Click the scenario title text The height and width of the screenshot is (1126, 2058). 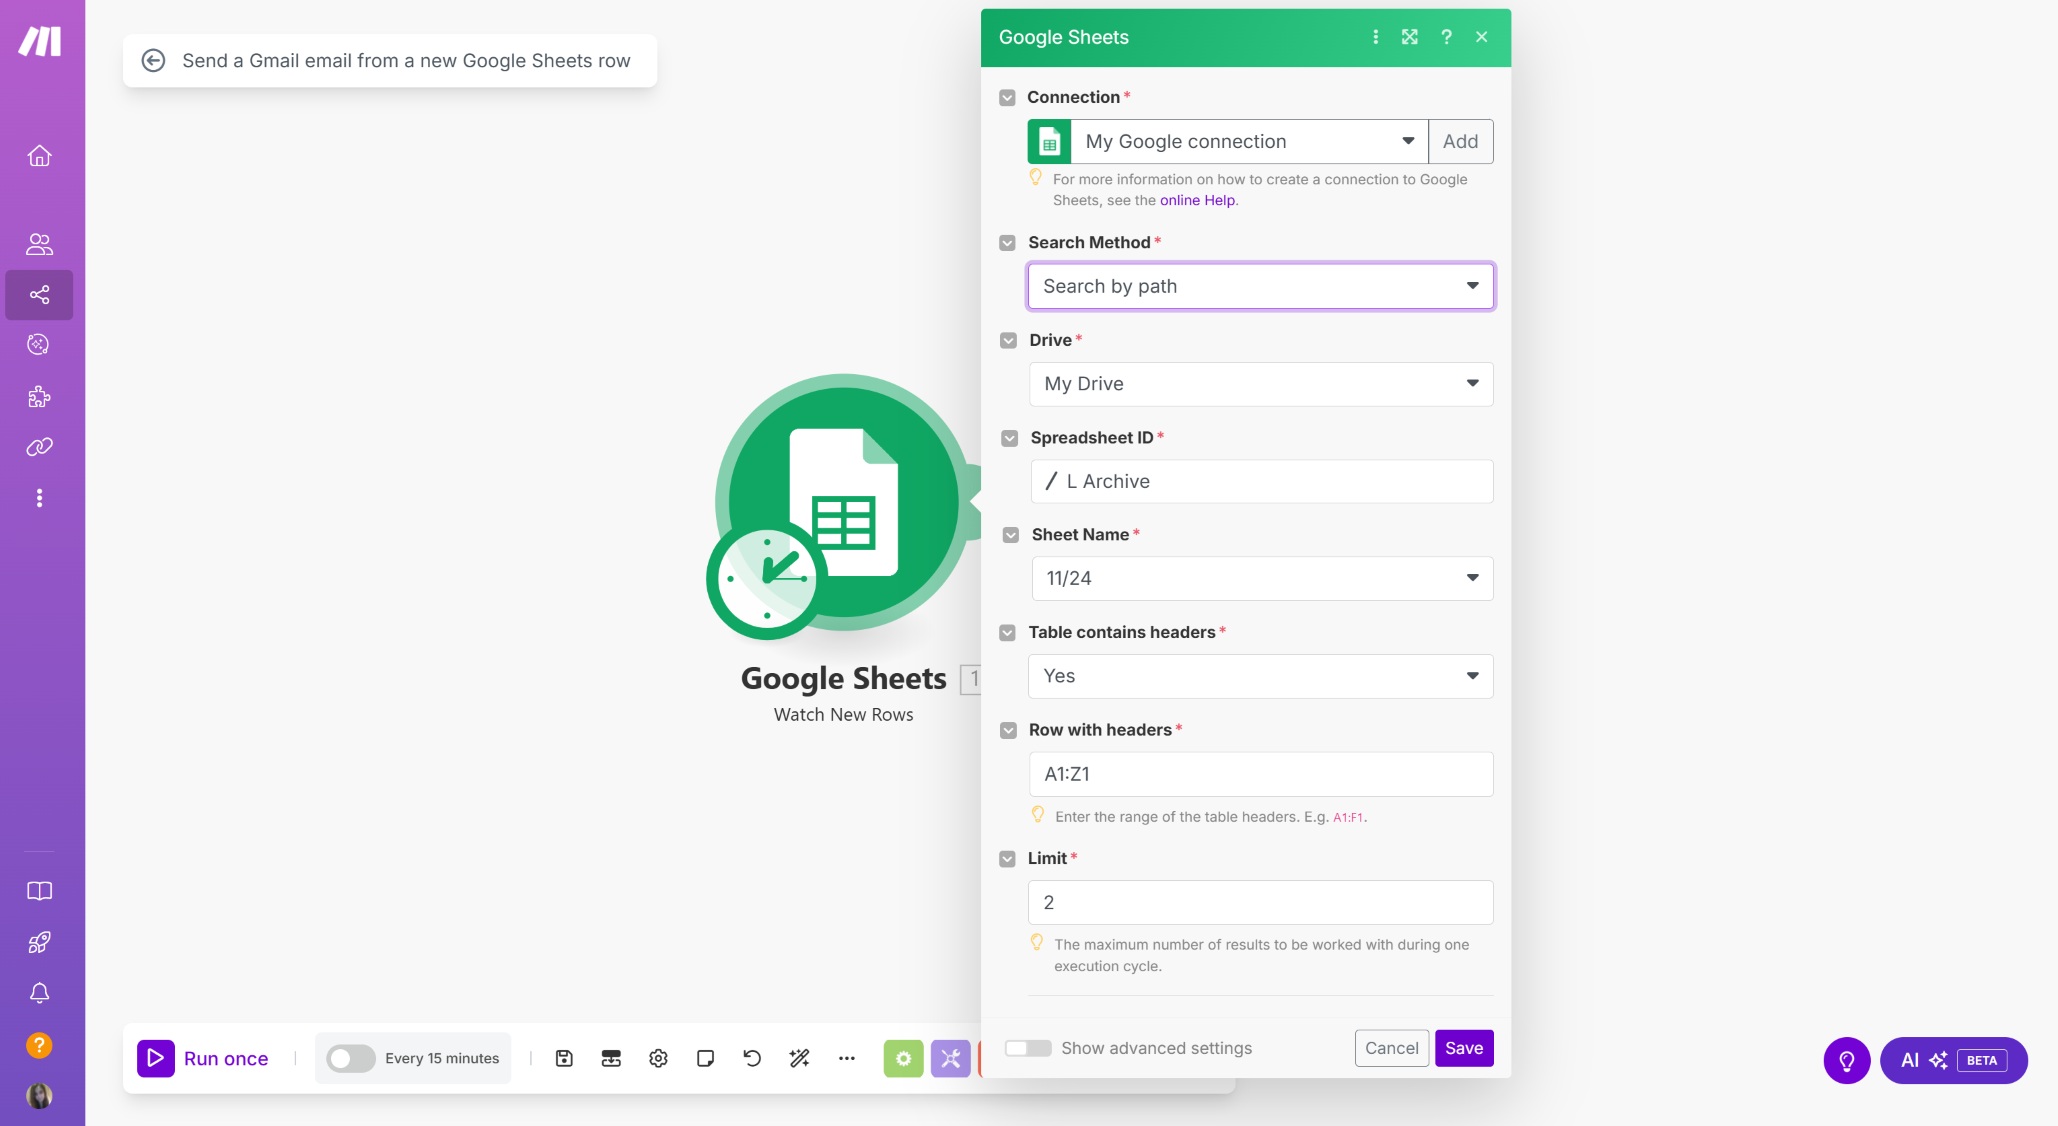click(406, 61)
